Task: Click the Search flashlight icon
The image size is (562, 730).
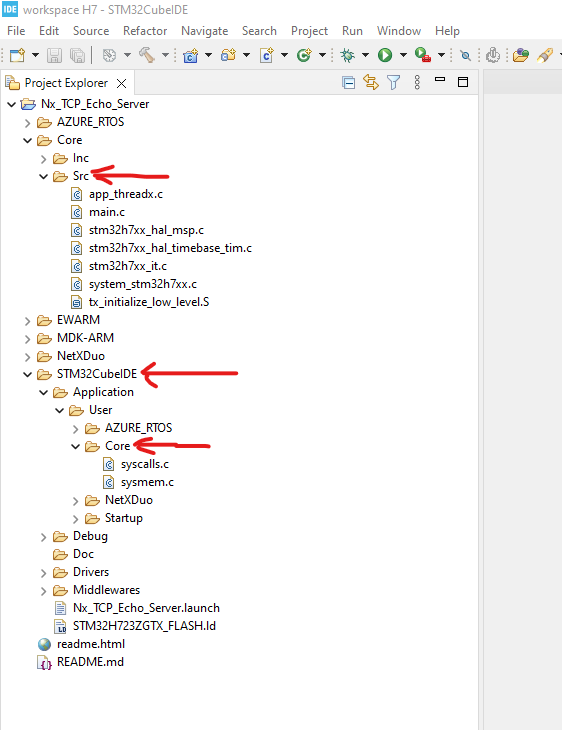Action: tap(545, 55)
